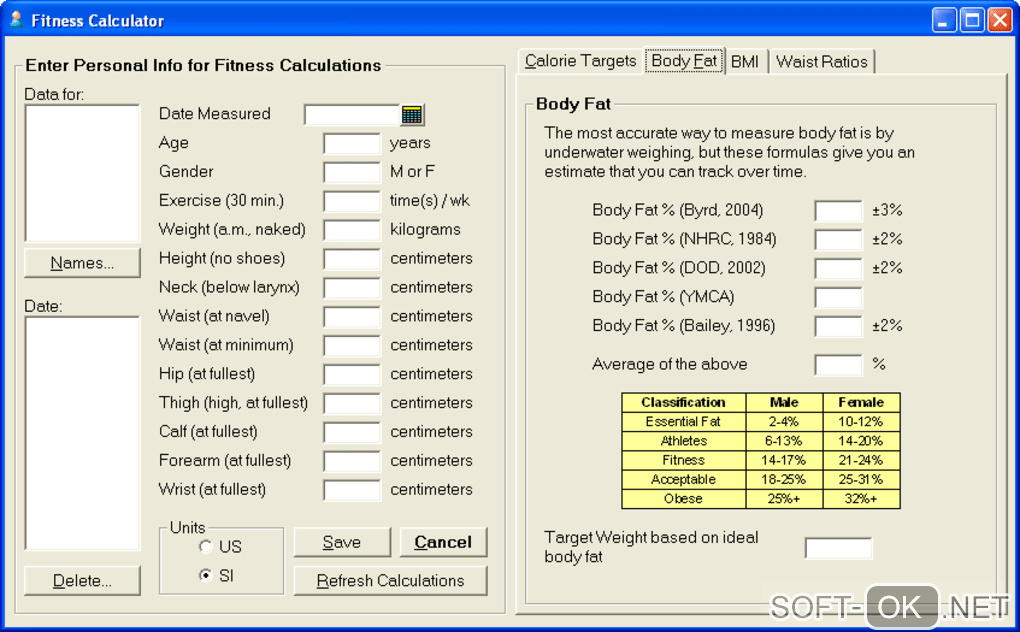Maximize the Fitness Calculator window

(x=972, y=20)
